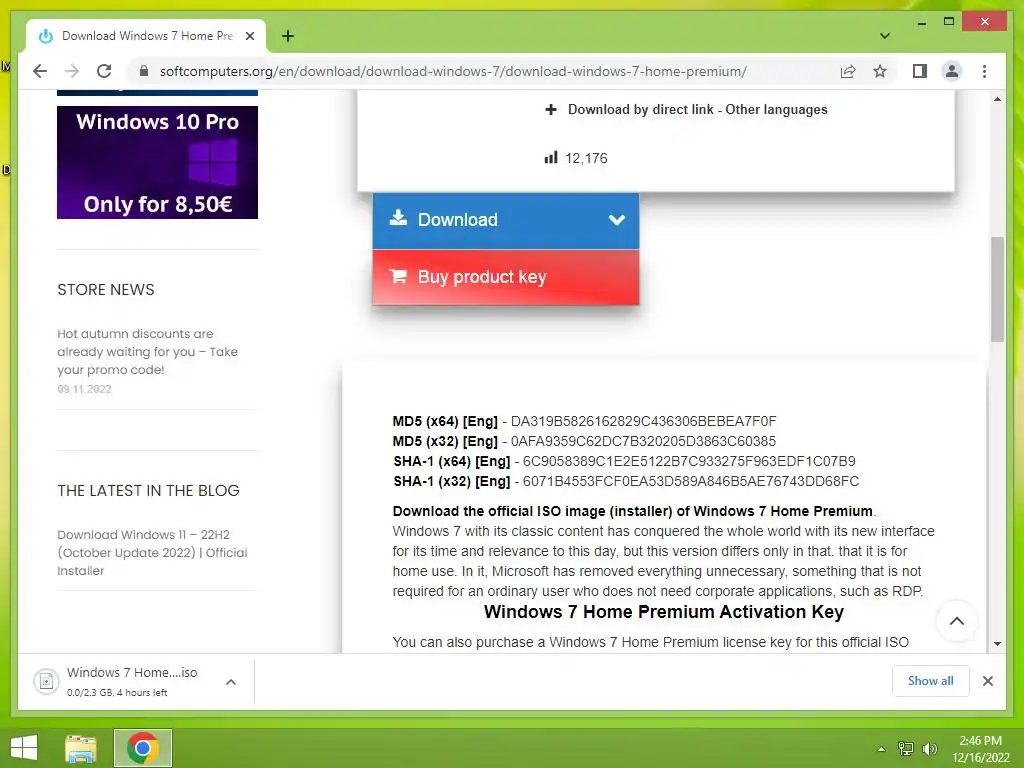Open the Hot autumn discounts news link
This screenshot has width=1024, height=768.
pos(147,351)
